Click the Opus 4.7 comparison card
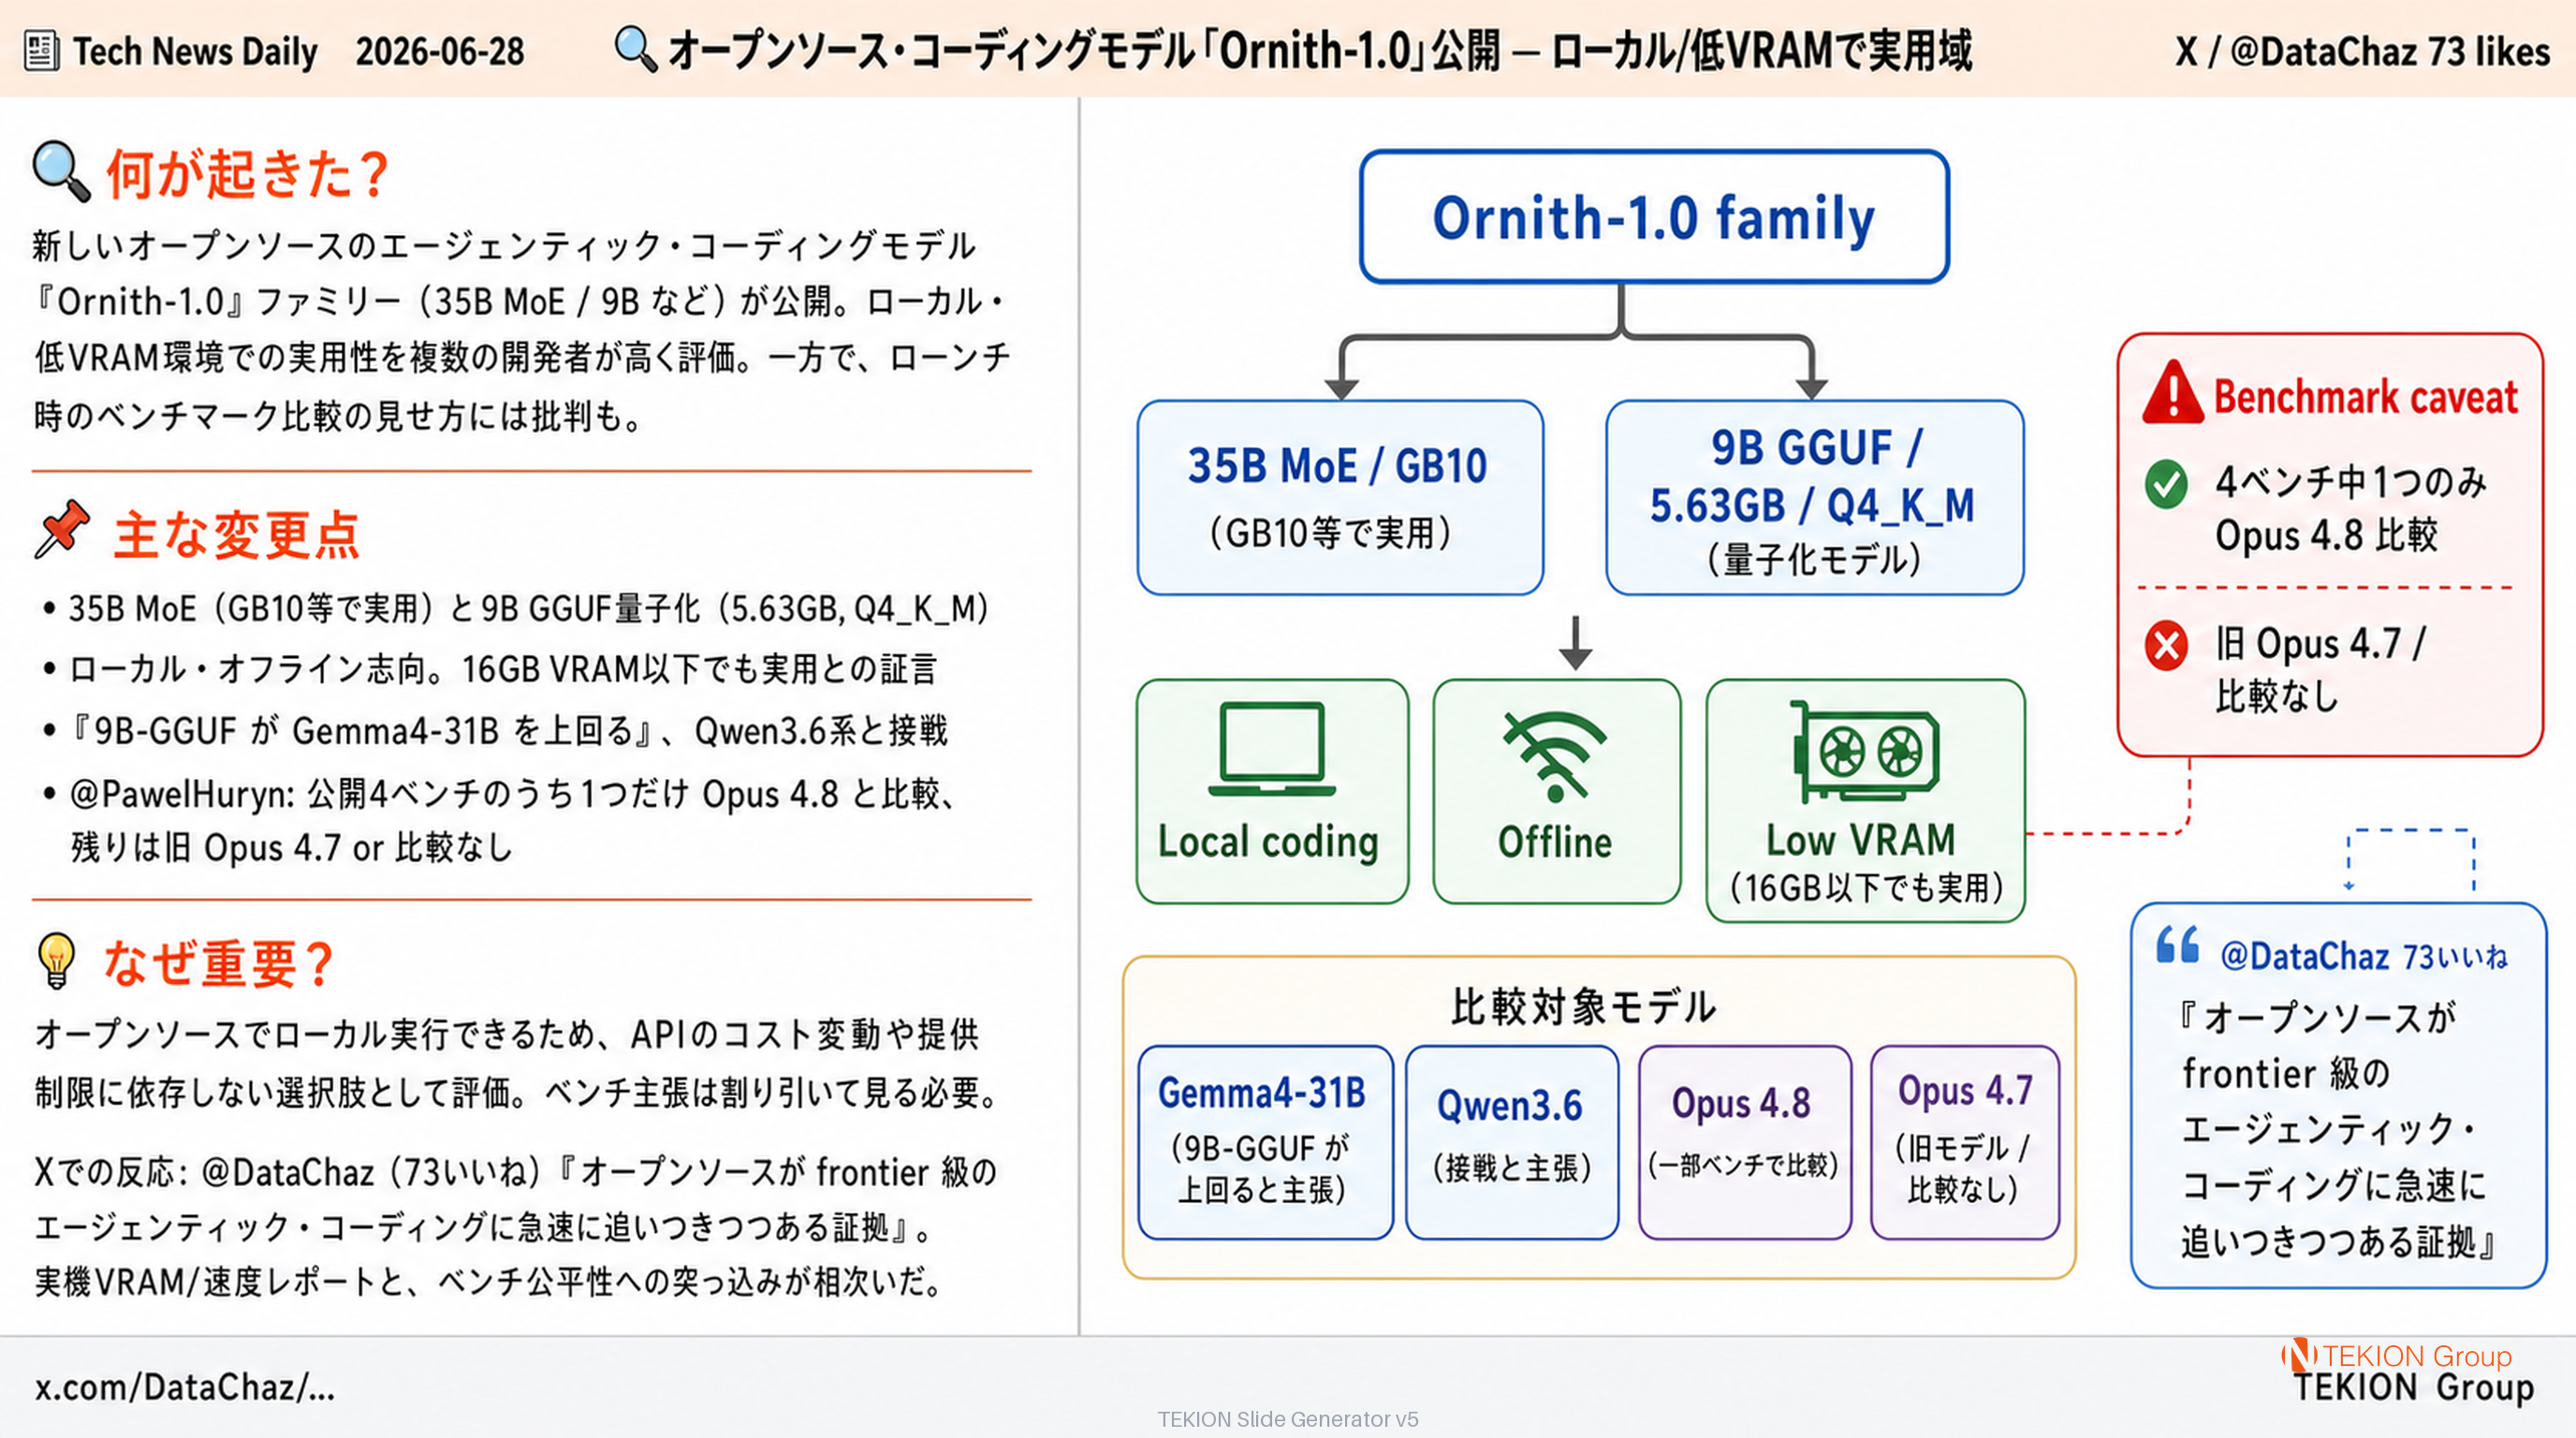Screen dimensions: 2576x1438 (1965, 1143)
